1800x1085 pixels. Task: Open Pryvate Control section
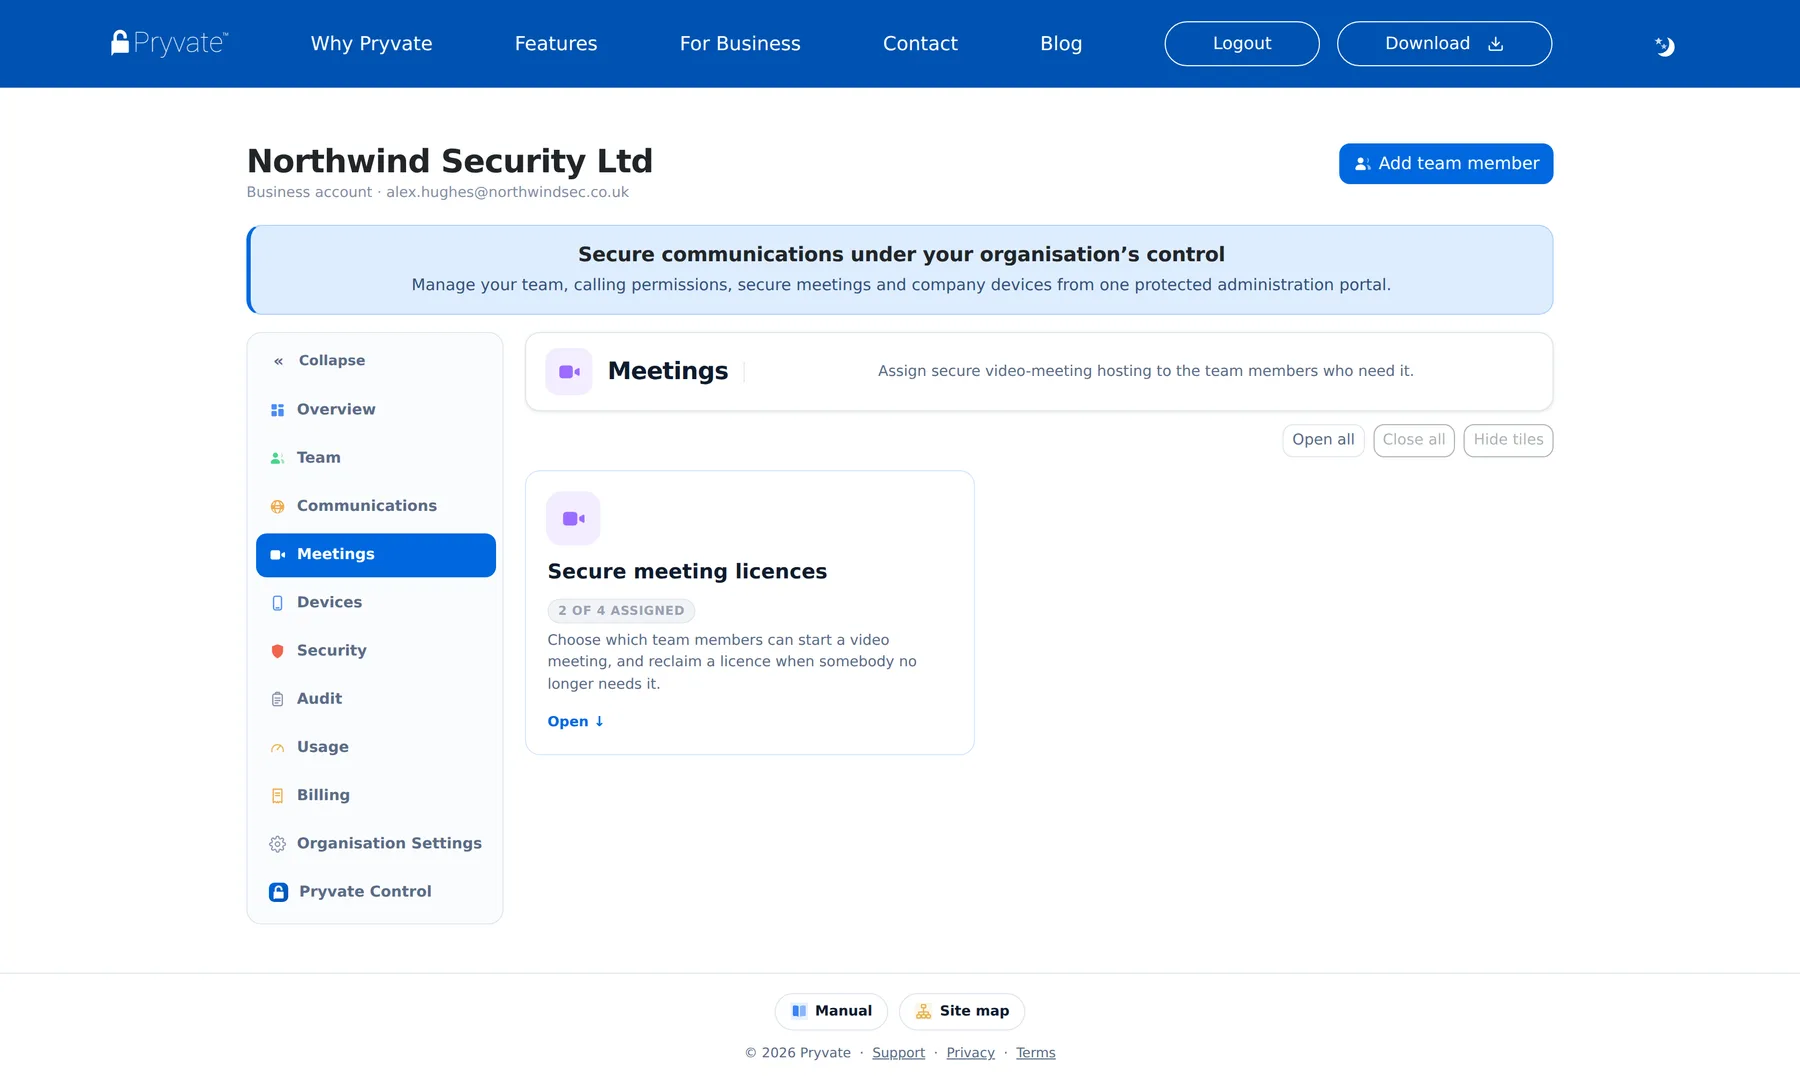(x=376, y=892)
